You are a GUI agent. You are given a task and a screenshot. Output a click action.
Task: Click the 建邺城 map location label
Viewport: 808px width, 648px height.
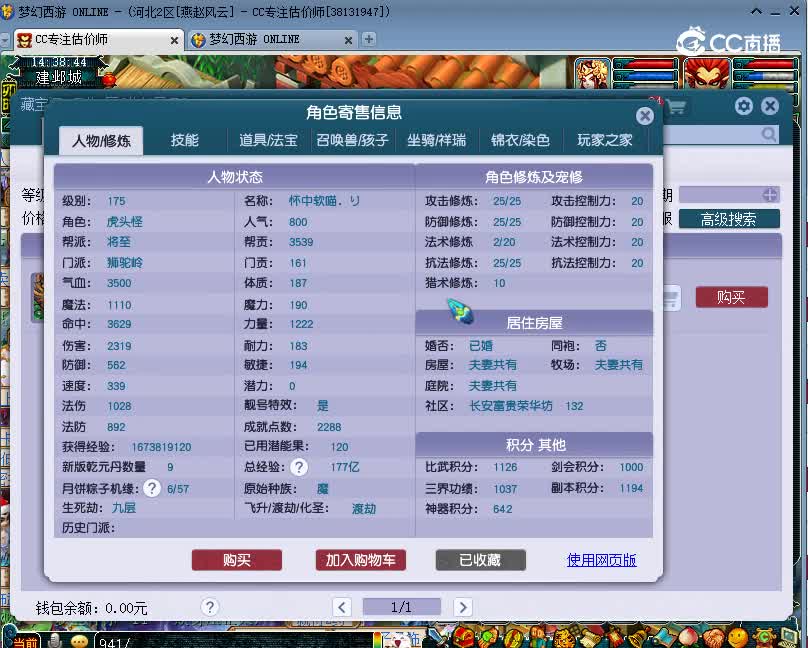tap(58, 78)
